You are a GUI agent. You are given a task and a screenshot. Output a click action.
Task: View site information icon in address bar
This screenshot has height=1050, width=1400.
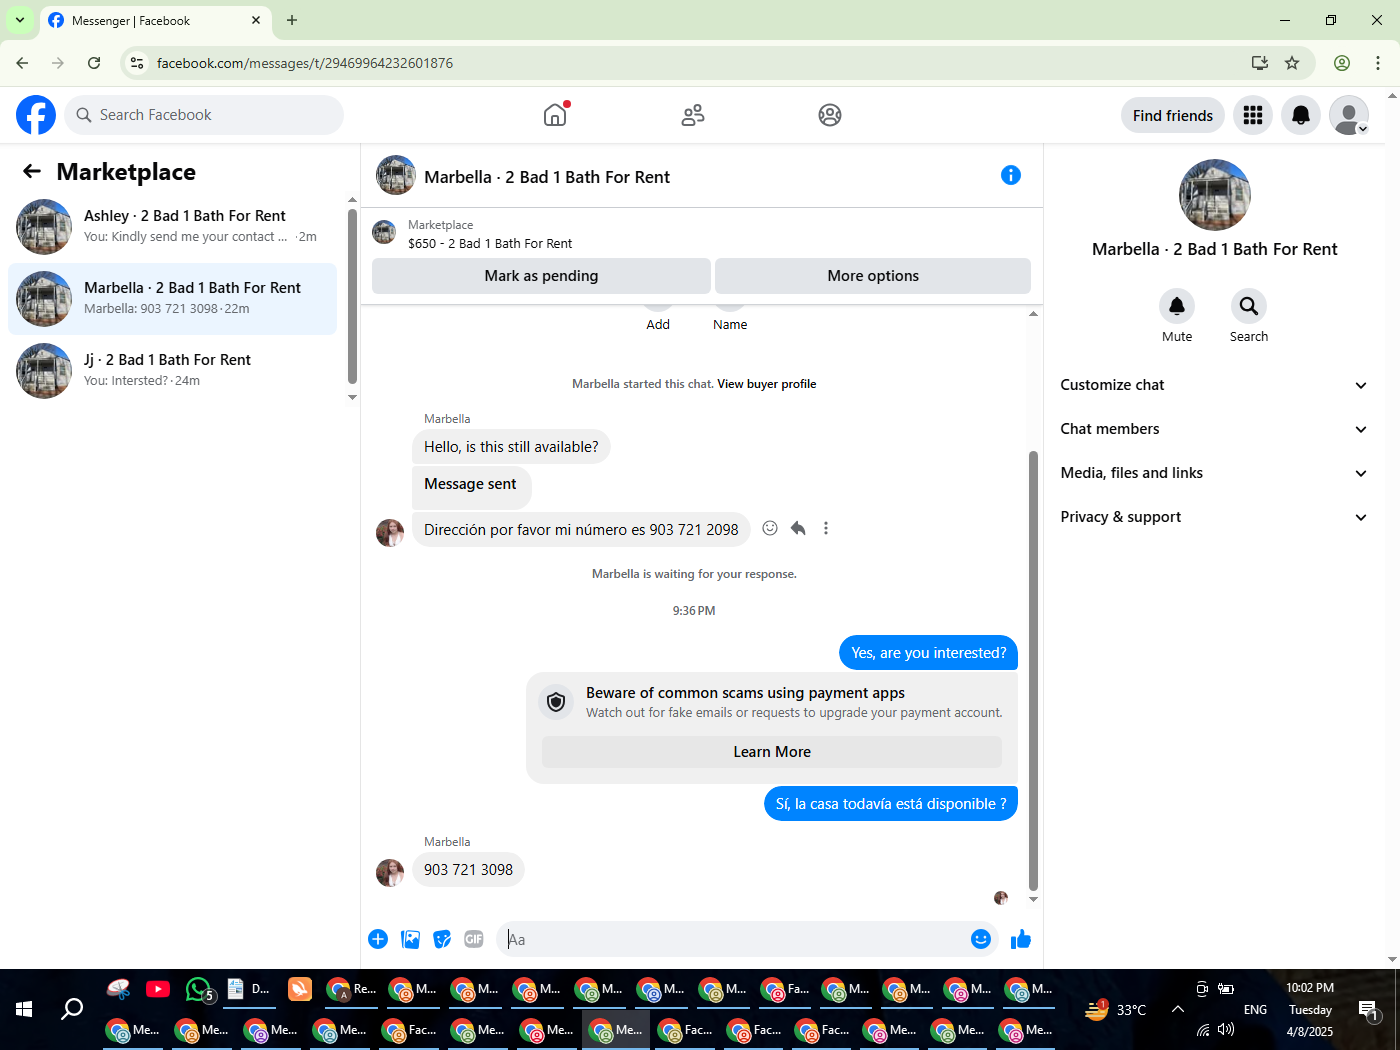click(137, 63)
